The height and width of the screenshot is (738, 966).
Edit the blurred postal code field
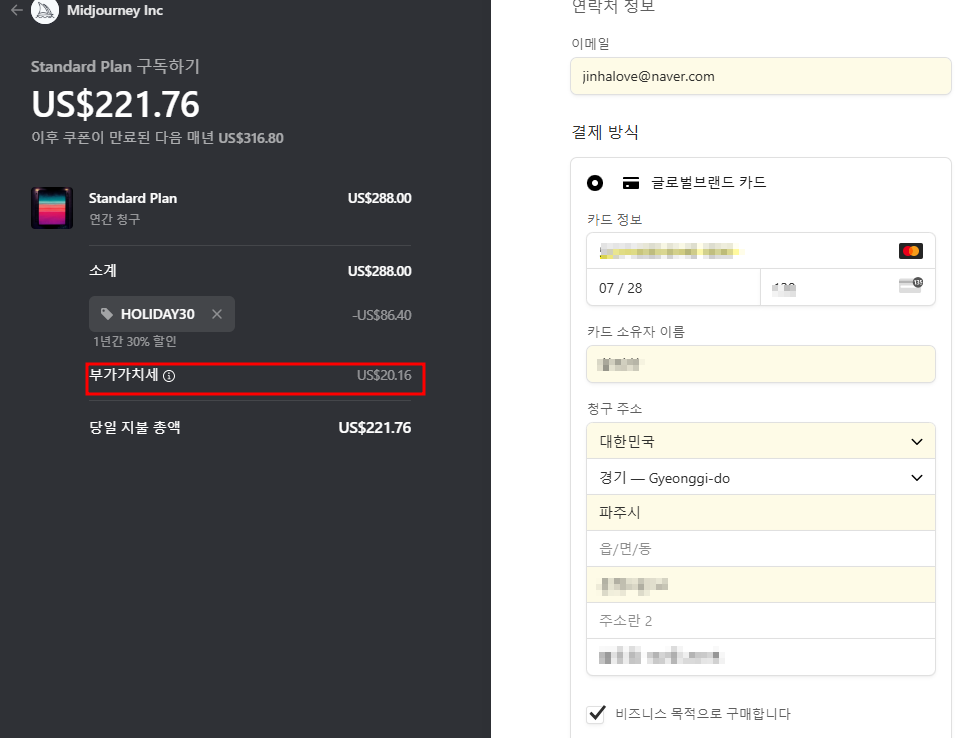click(761, 657)
